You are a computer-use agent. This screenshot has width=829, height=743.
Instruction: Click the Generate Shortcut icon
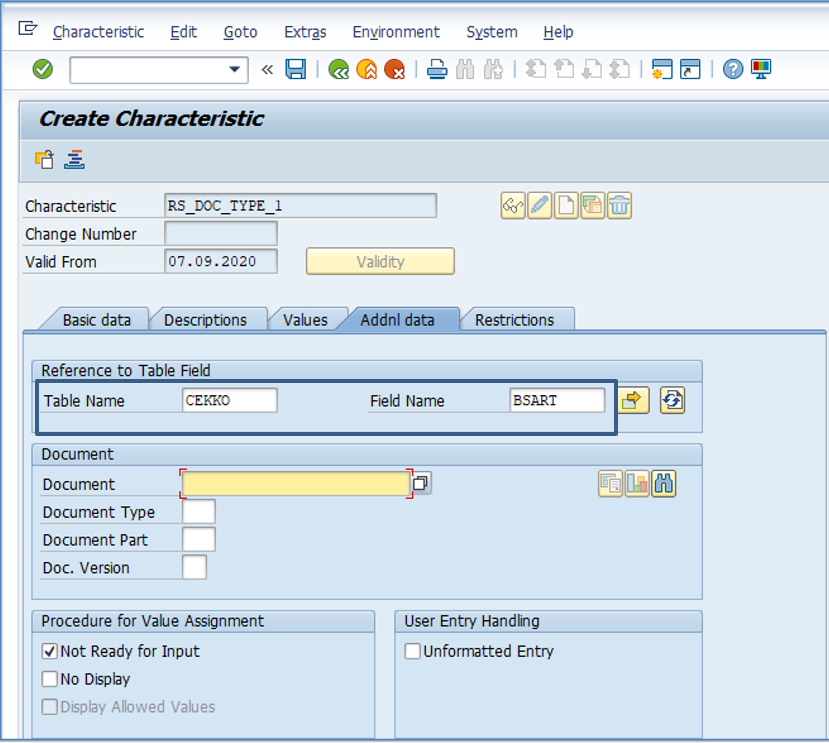[x=690, y=69]
